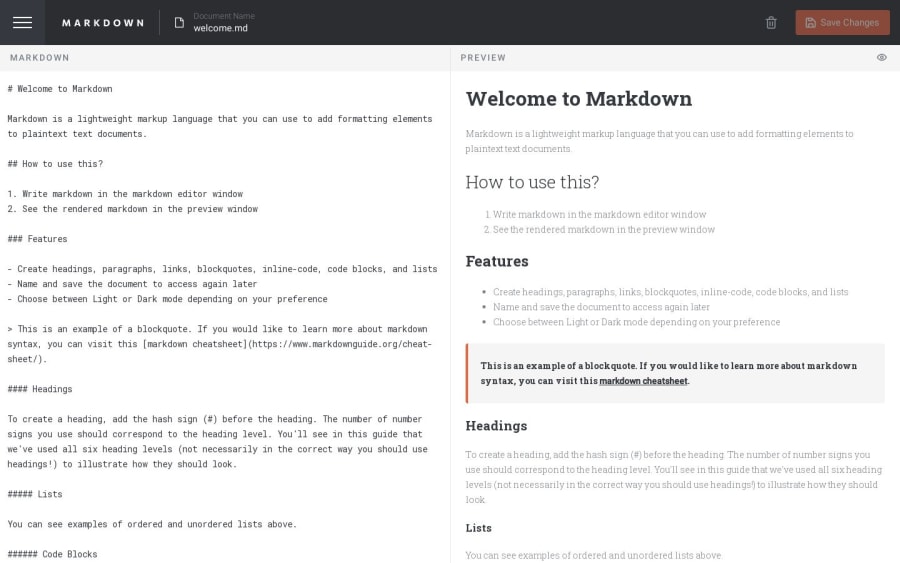This screenshot has width=900, height=563.
Task: Click the Document Name label
Action: 224,16
